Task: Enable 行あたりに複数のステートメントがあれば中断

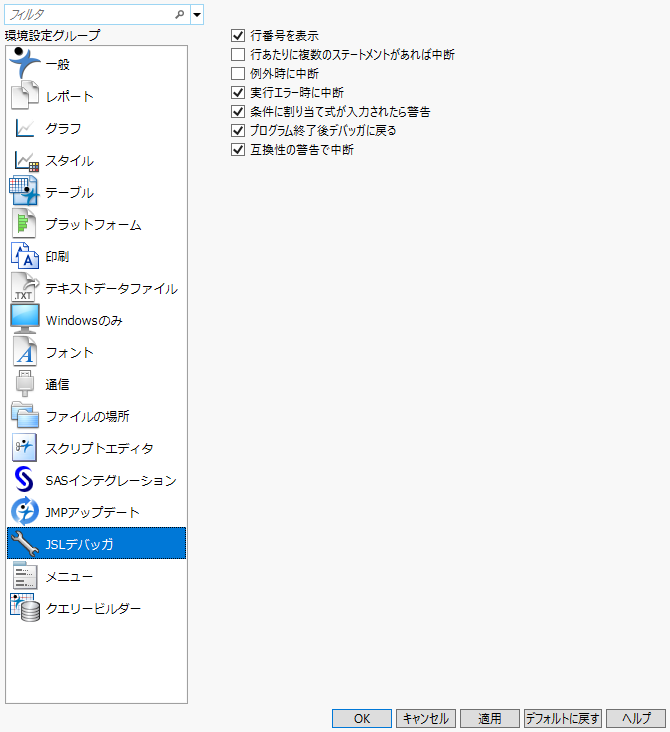Action: point(238,54)
